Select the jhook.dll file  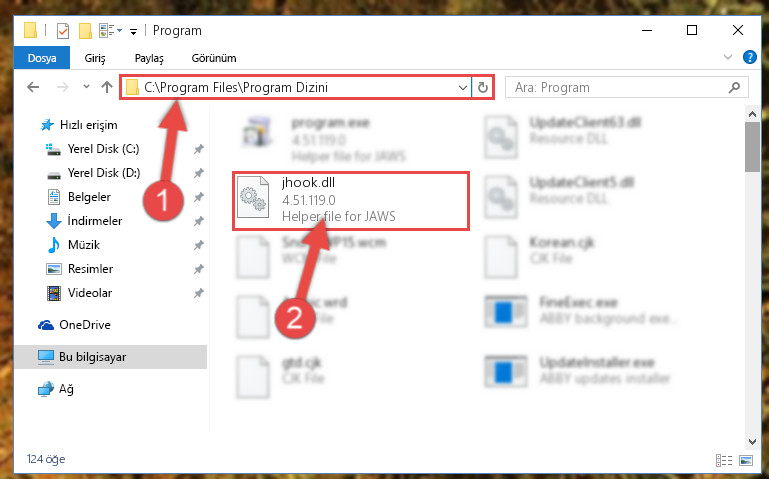point(351,201)
